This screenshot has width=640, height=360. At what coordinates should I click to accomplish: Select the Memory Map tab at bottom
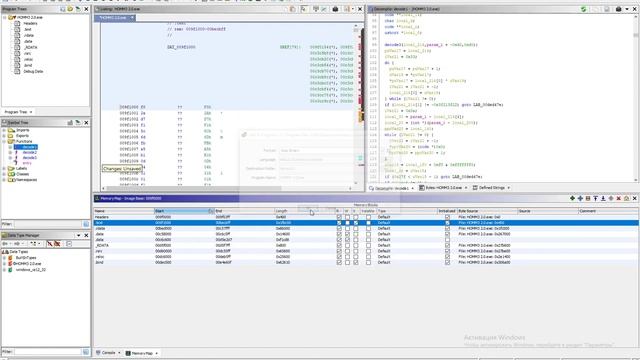click(142, 353)
